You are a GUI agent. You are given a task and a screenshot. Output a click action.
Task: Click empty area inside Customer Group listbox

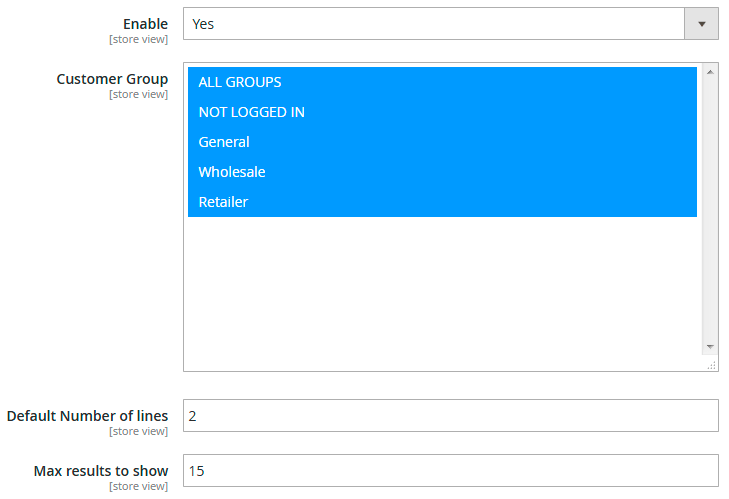coord(442,290)
